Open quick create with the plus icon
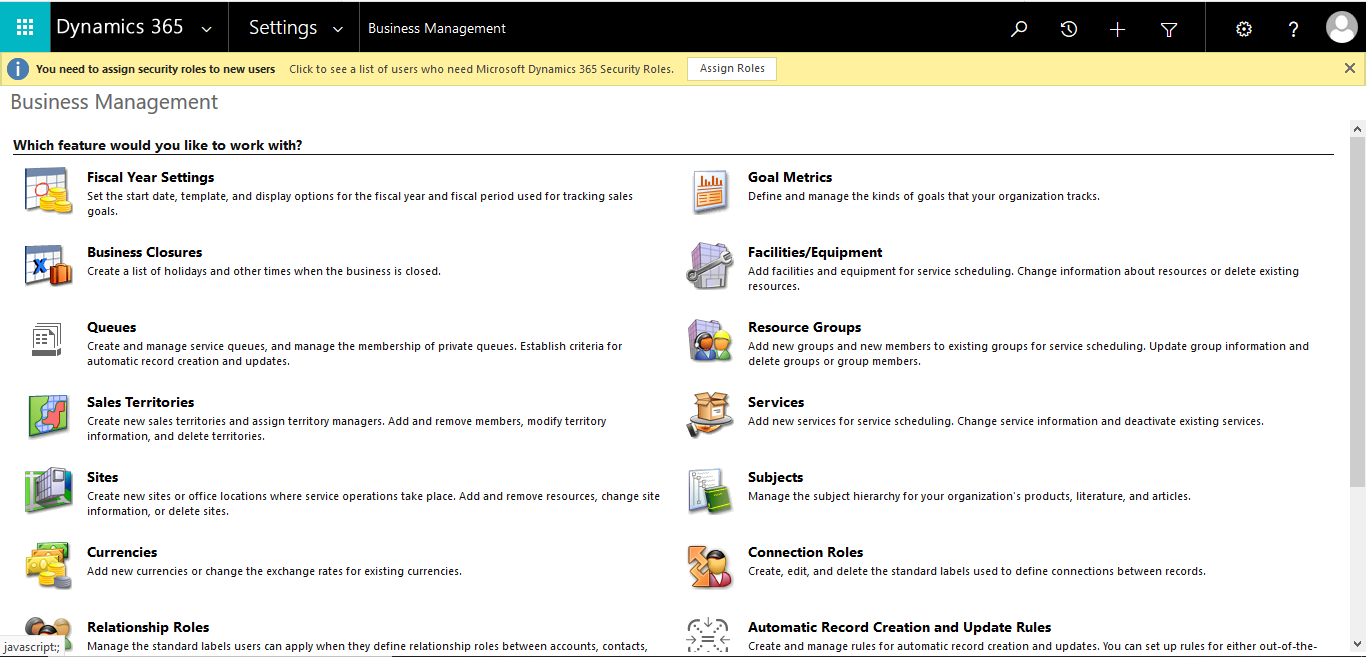Image resolution: width=1366 pixels, height=657 pixels. (x=1117, y=27)
